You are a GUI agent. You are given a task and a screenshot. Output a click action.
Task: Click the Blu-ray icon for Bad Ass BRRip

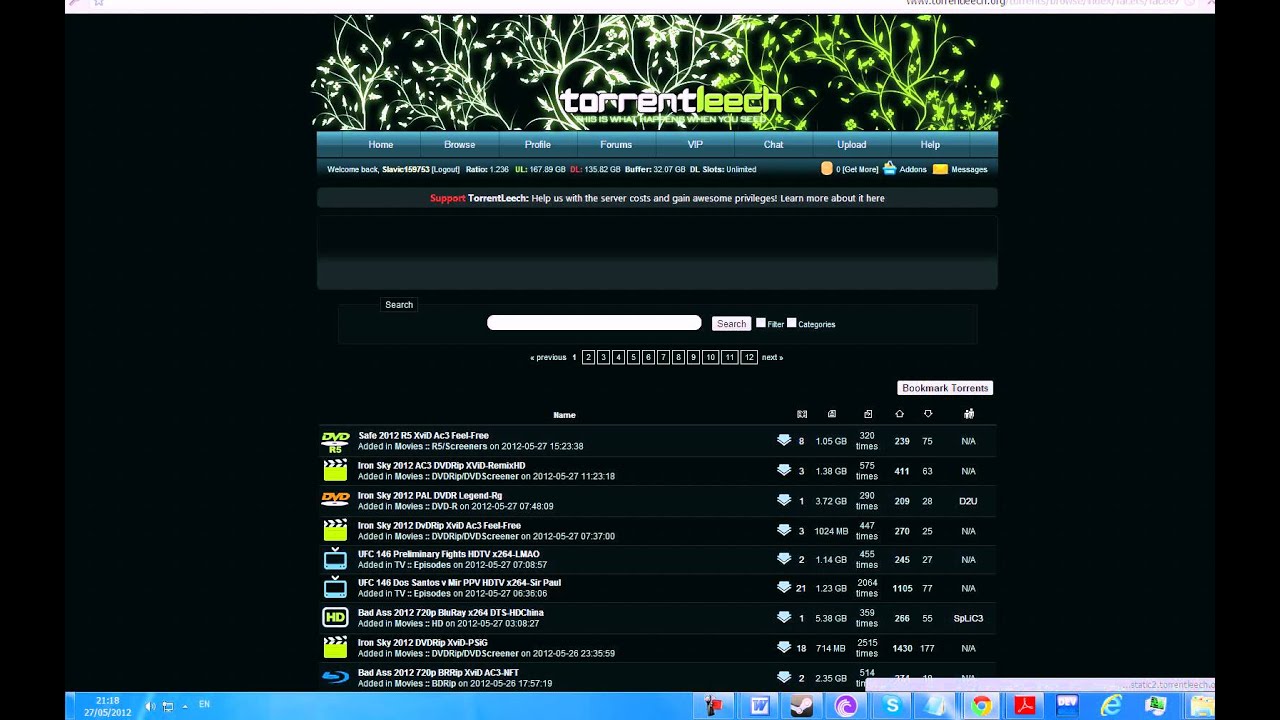click(x=335, y=677)
